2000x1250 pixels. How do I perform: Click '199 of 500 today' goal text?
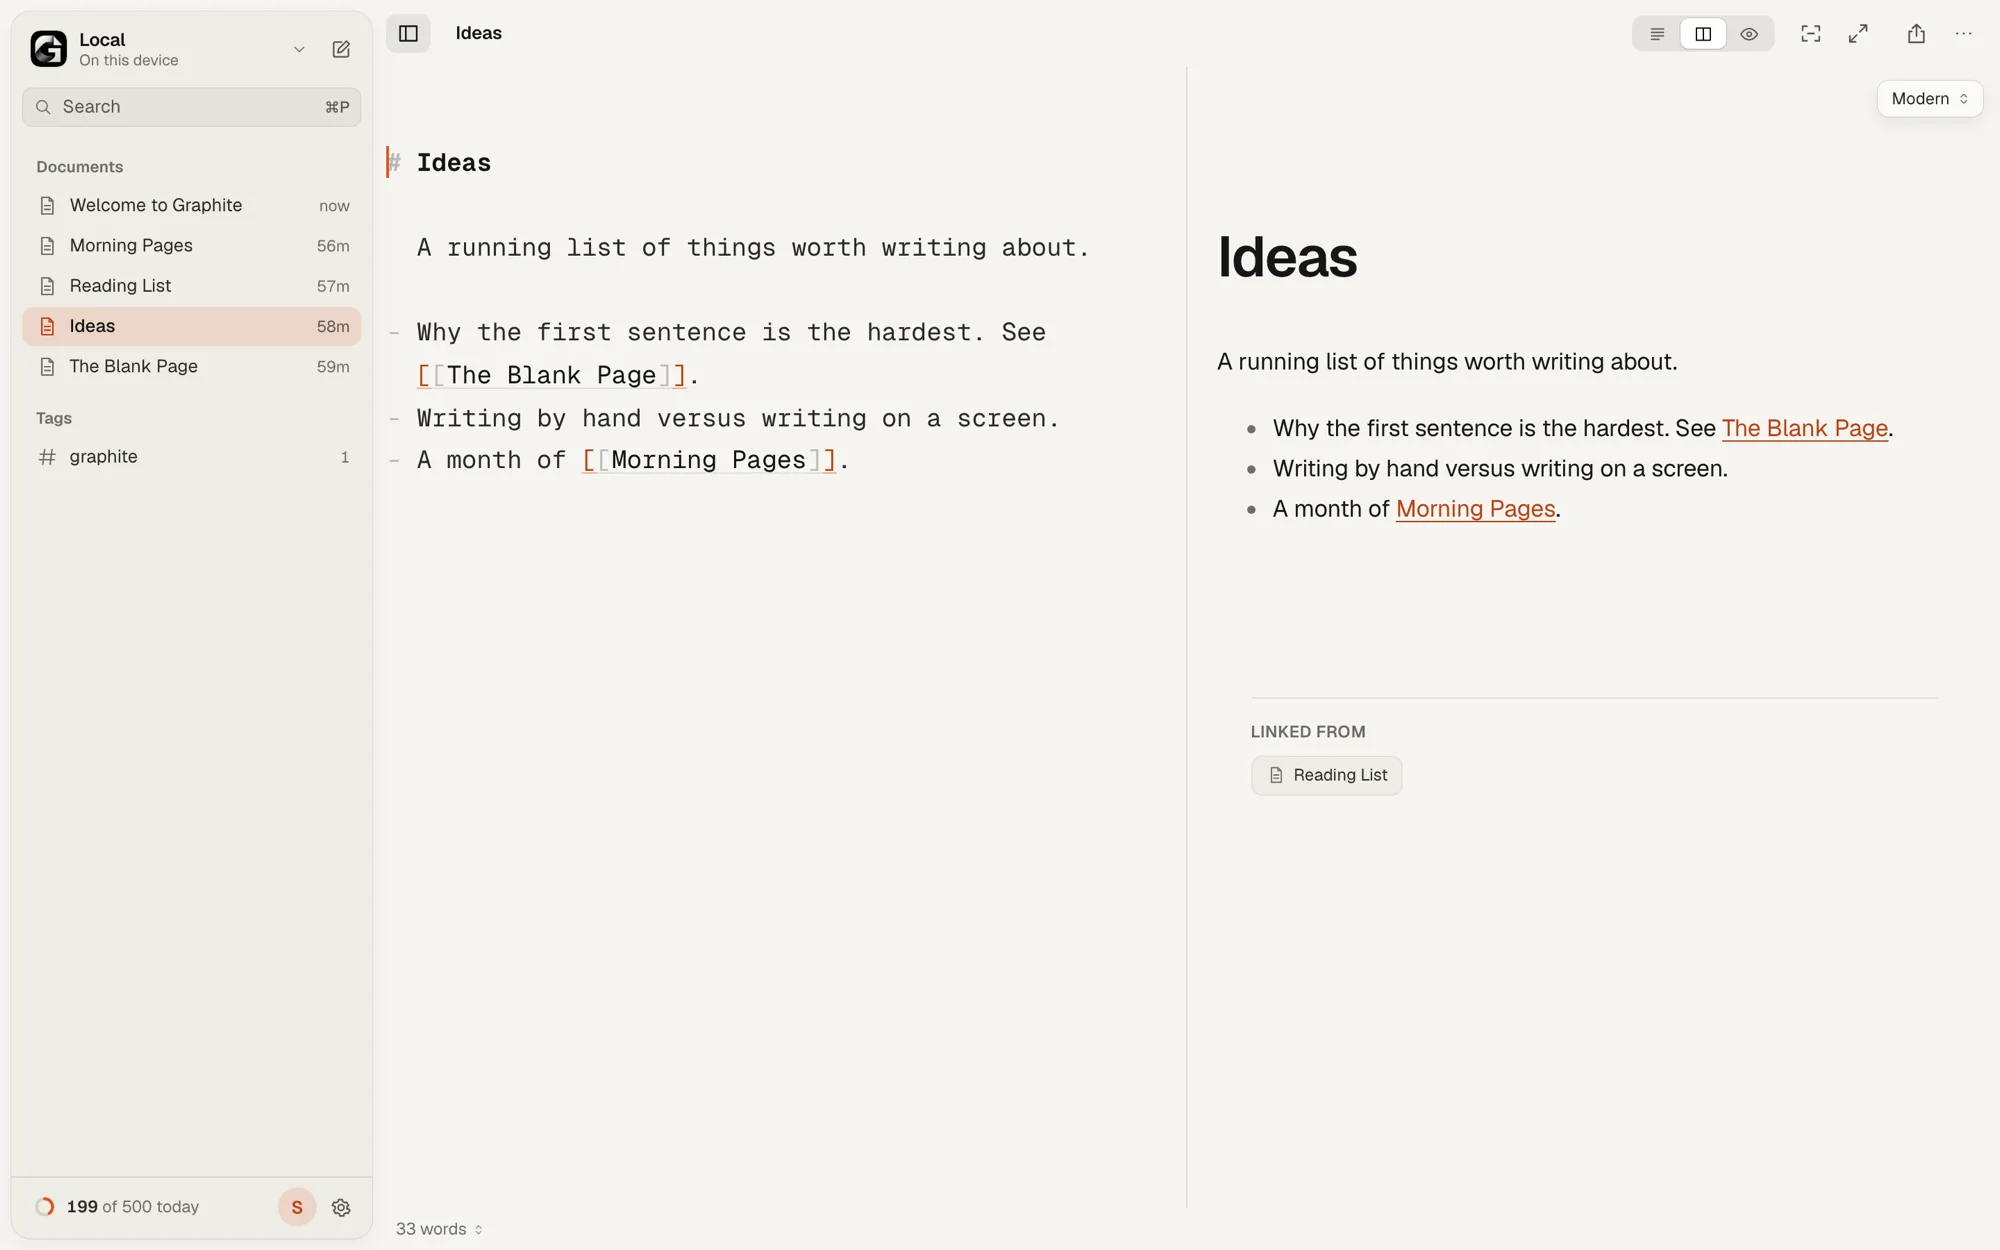tap(133, 1207)
